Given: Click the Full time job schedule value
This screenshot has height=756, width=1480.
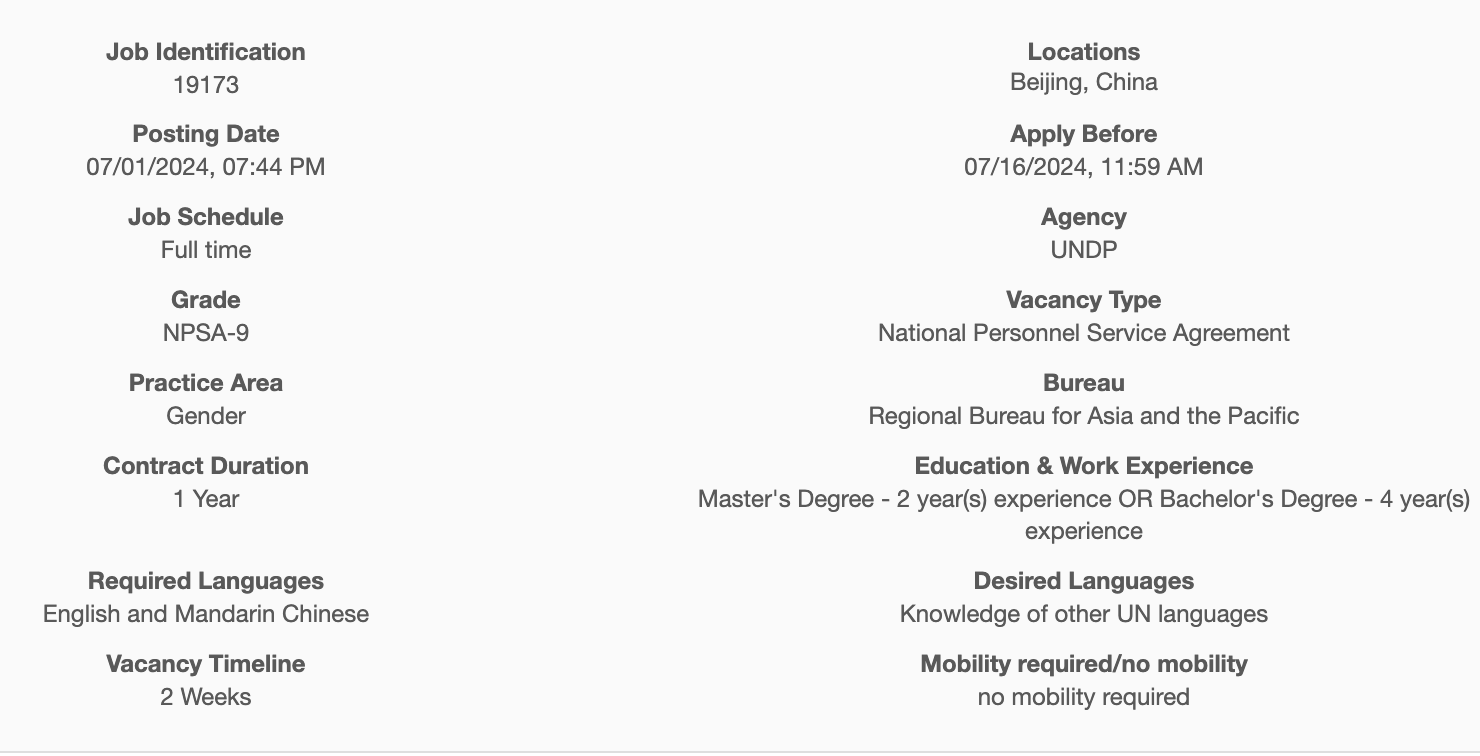Looking at the screenshot, I should click(x=206, y=250).
